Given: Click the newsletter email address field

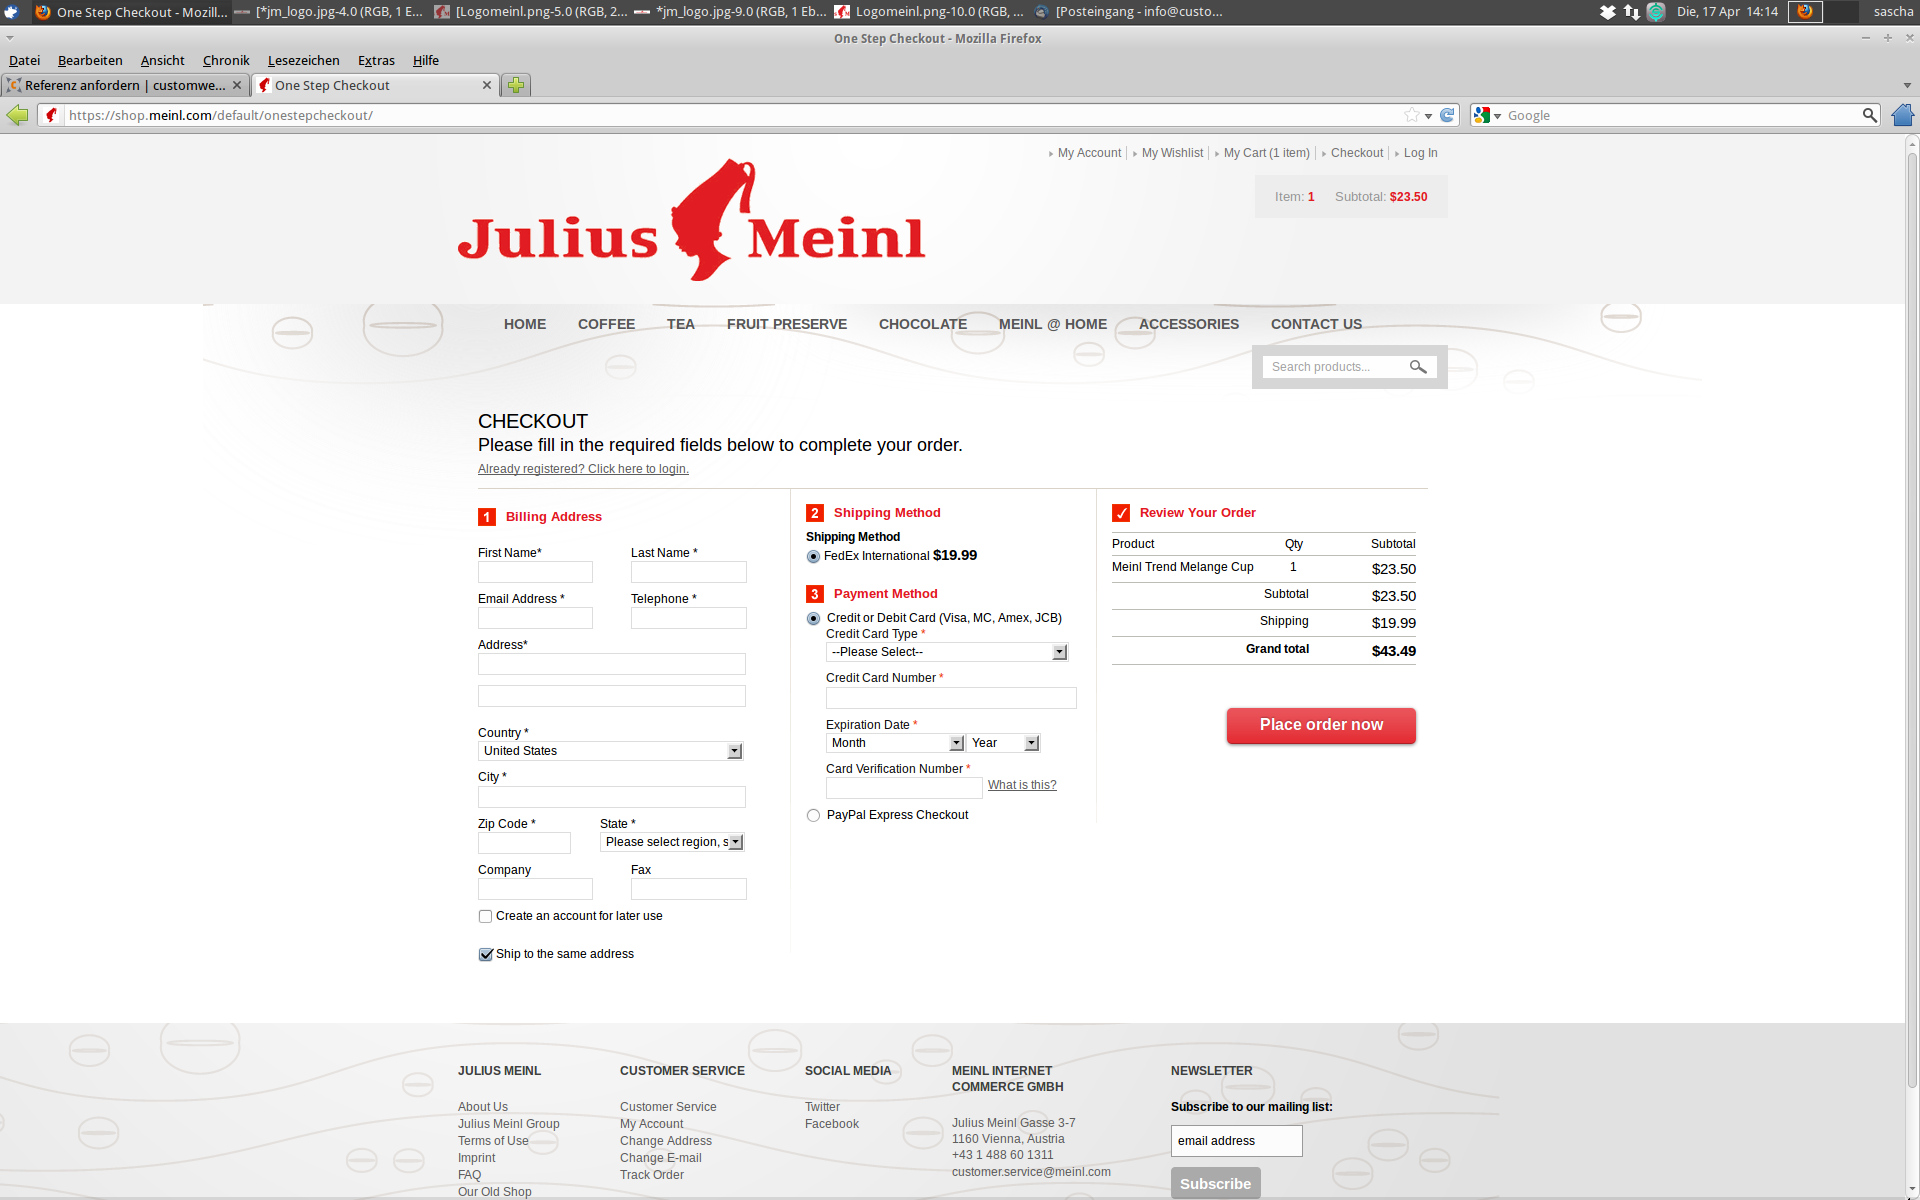Looking at the screenshot, I should click(x=1236, y=1141).
